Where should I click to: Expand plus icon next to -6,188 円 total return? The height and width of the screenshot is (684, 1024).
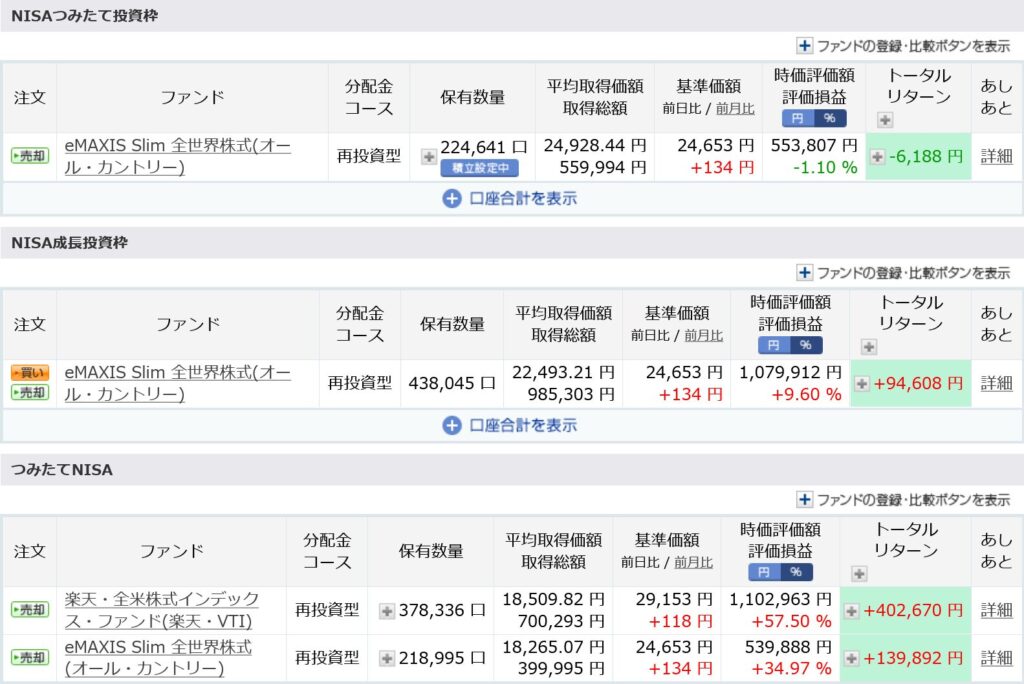point(877,157)
